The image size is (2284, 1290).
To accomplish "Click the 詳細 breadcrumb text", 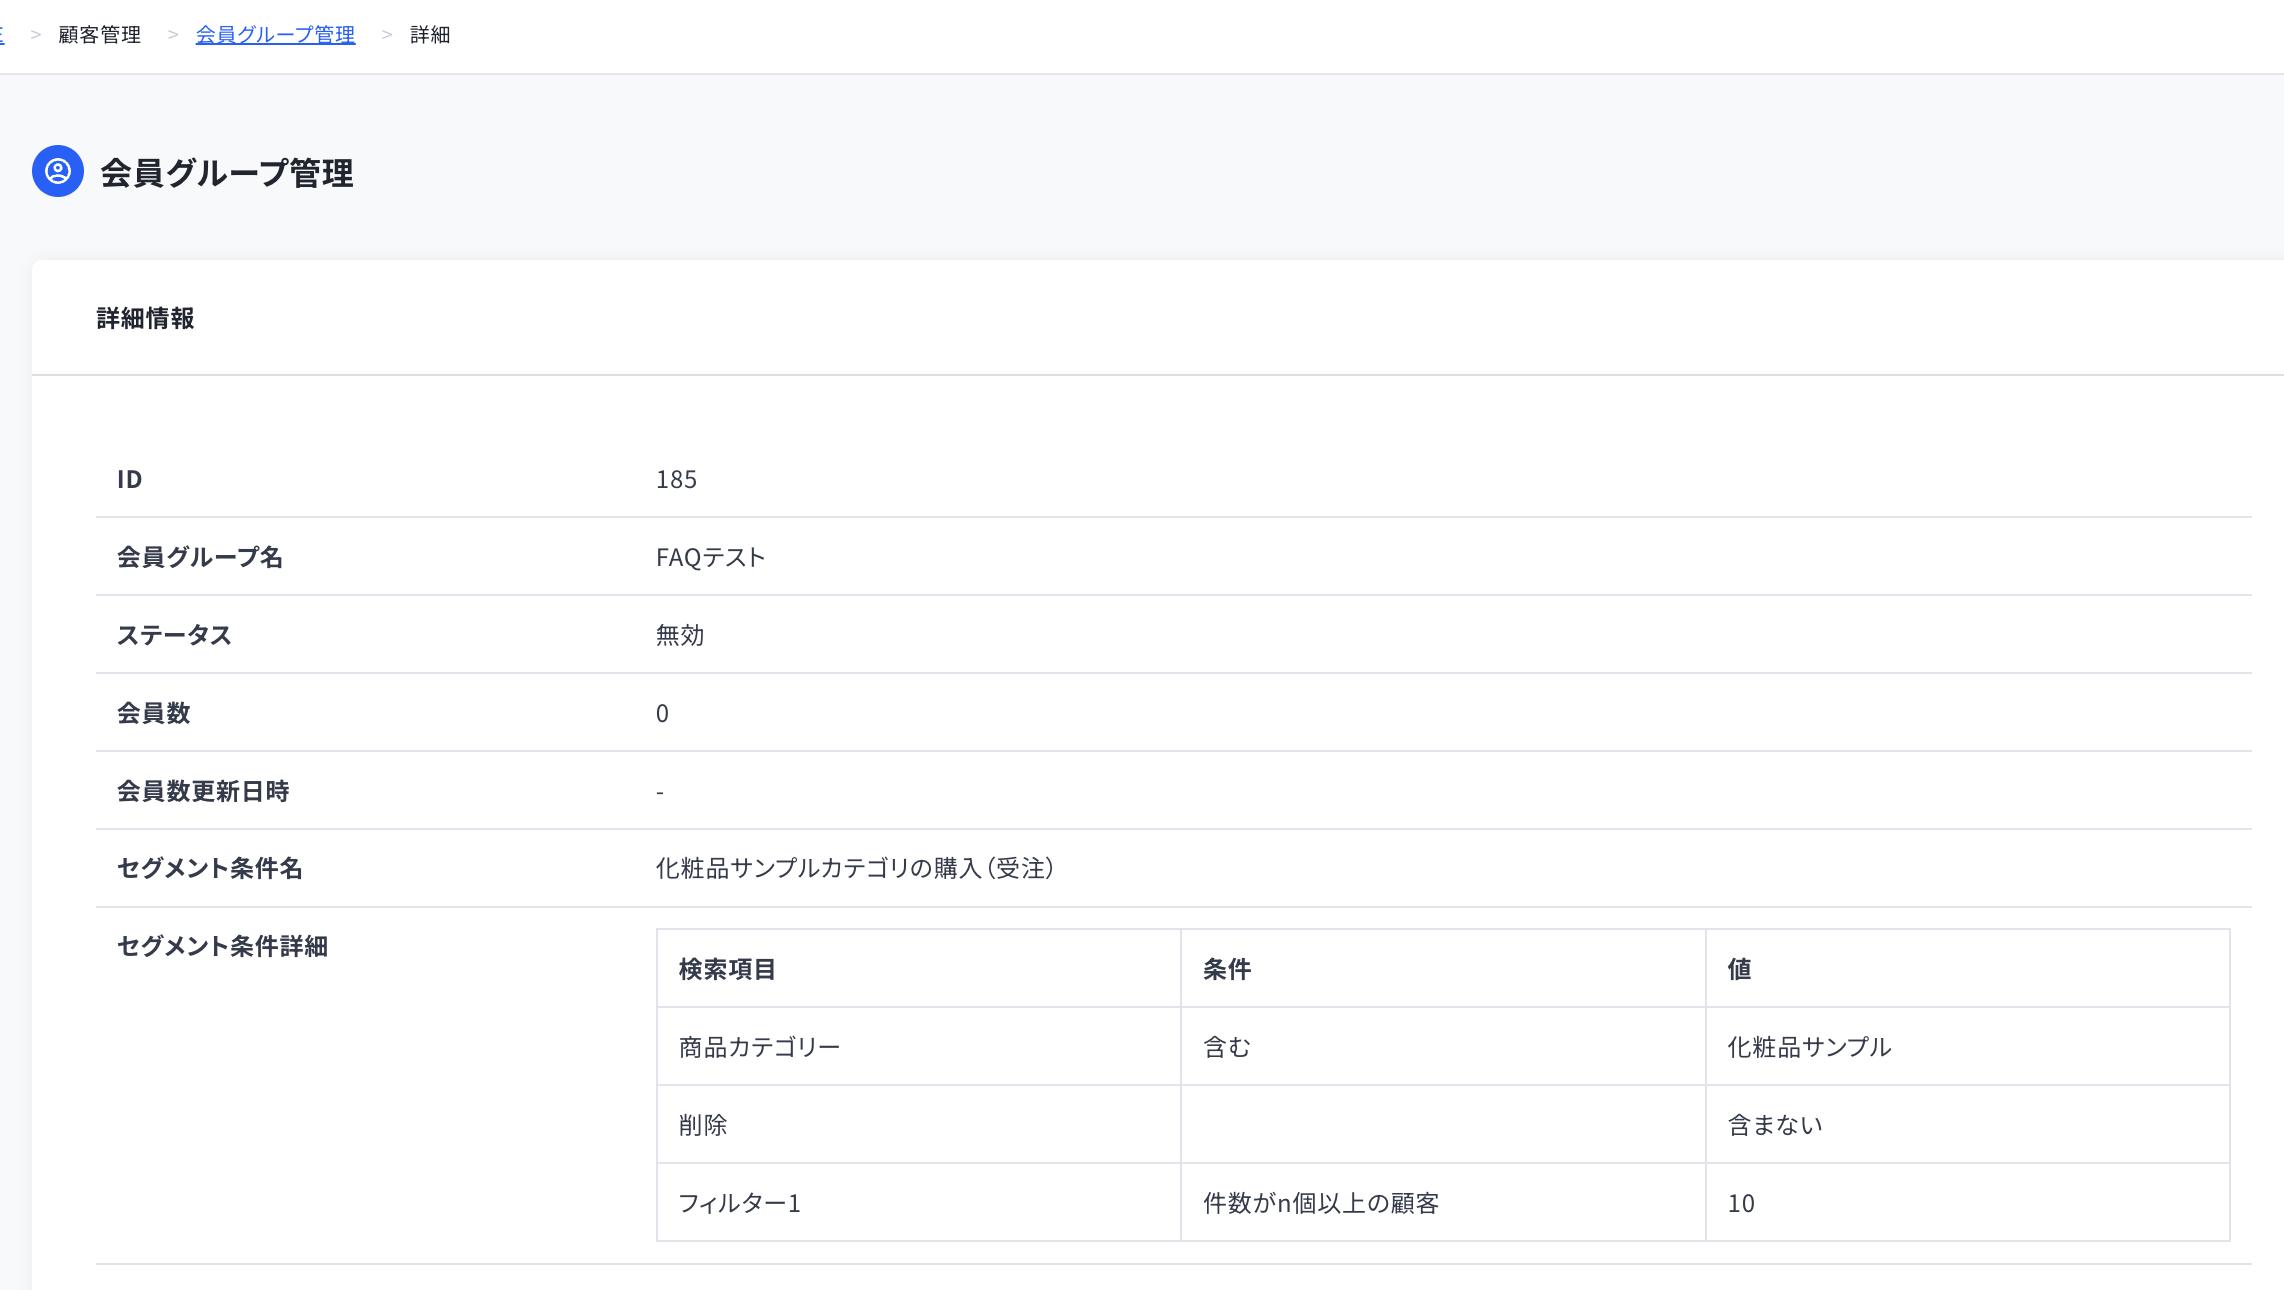I will (430, 35).
